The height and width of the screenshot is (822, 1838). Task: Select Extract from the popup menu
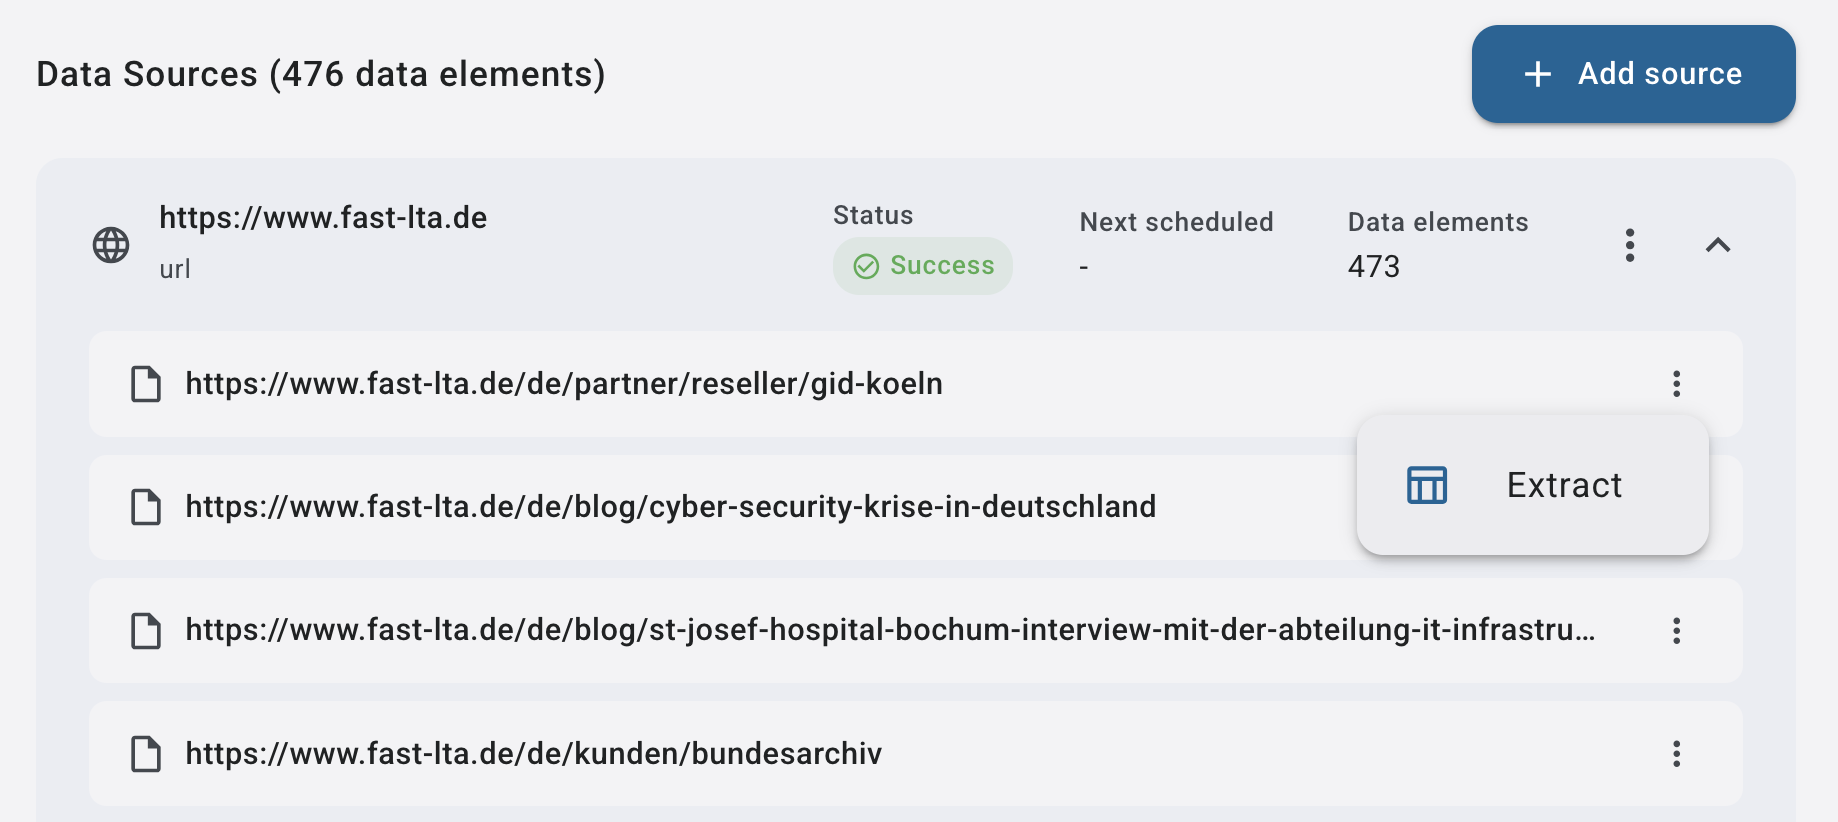(x=1563, y=485)
